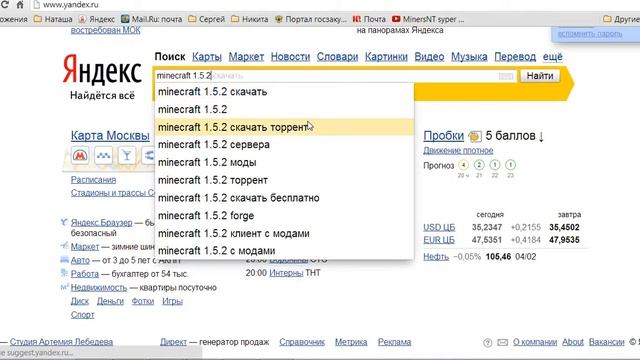Open the MinersNT syper bookmark
The image size is (640, 360).
pyautogui.click(x=428, y=19)
